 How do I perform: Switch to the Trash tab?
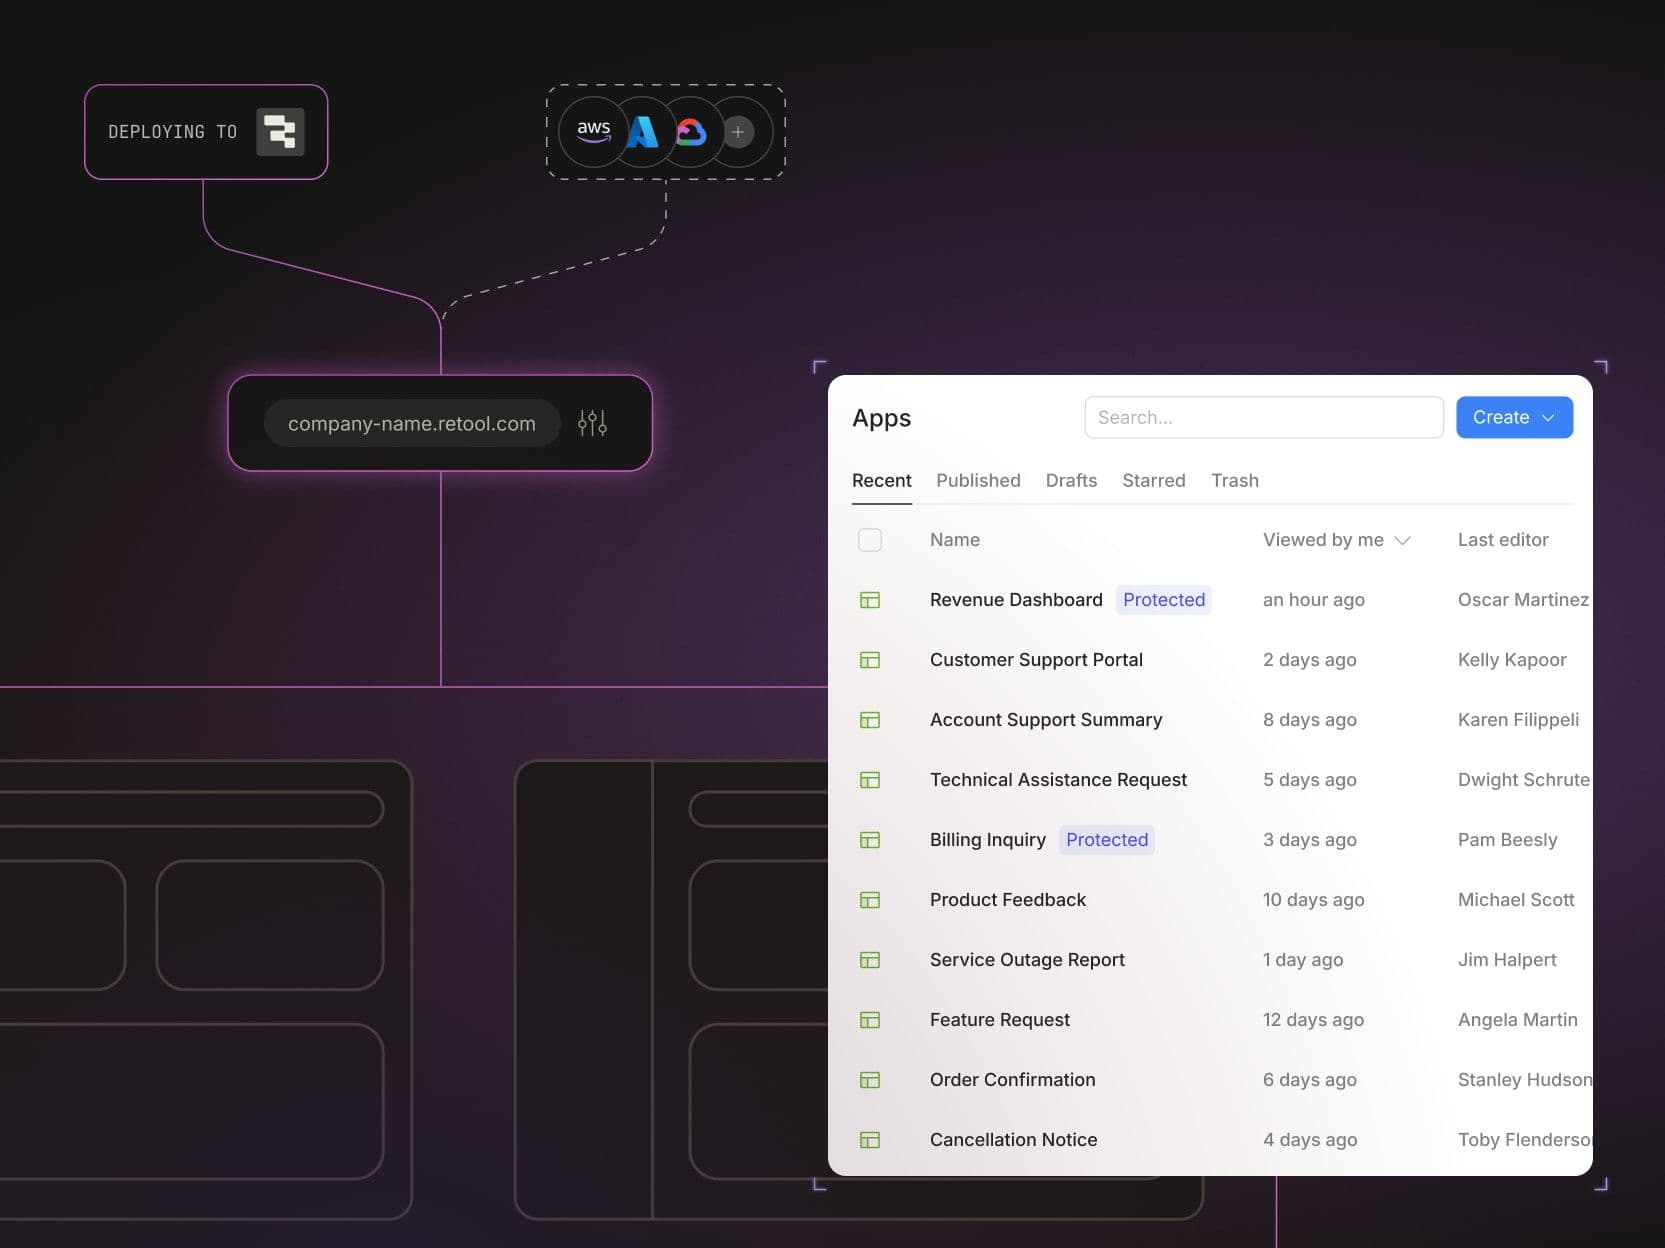pos(1235,481)
